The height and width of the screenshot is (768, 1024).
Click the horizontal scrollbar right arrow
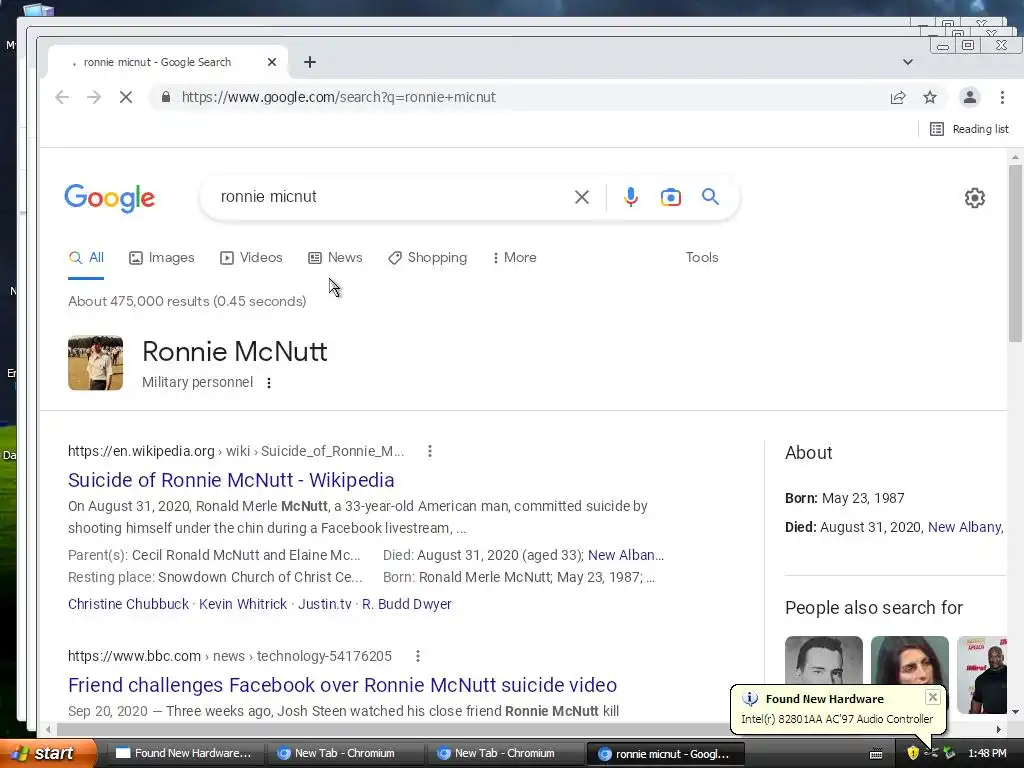(999, 729)
